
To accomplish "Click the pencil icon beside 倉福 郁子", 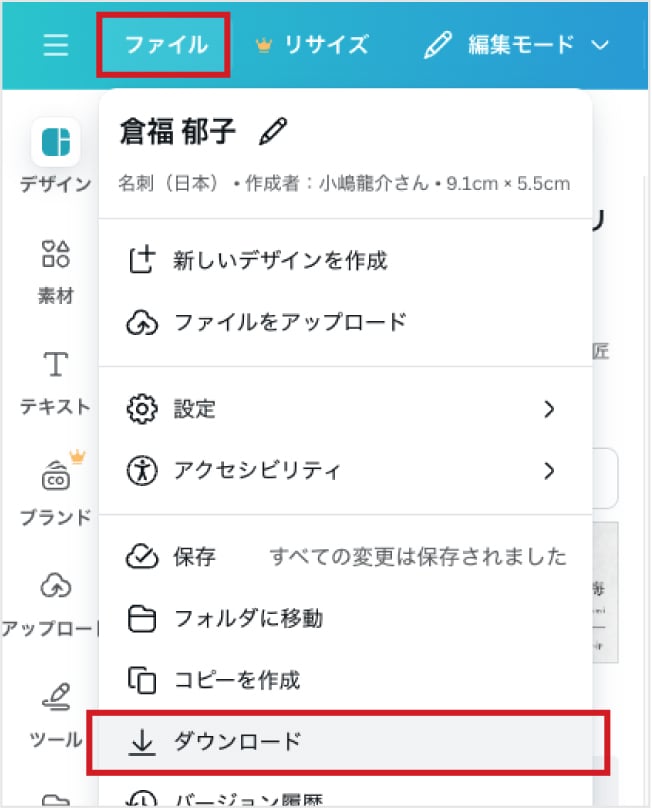I will pos(272,131).
